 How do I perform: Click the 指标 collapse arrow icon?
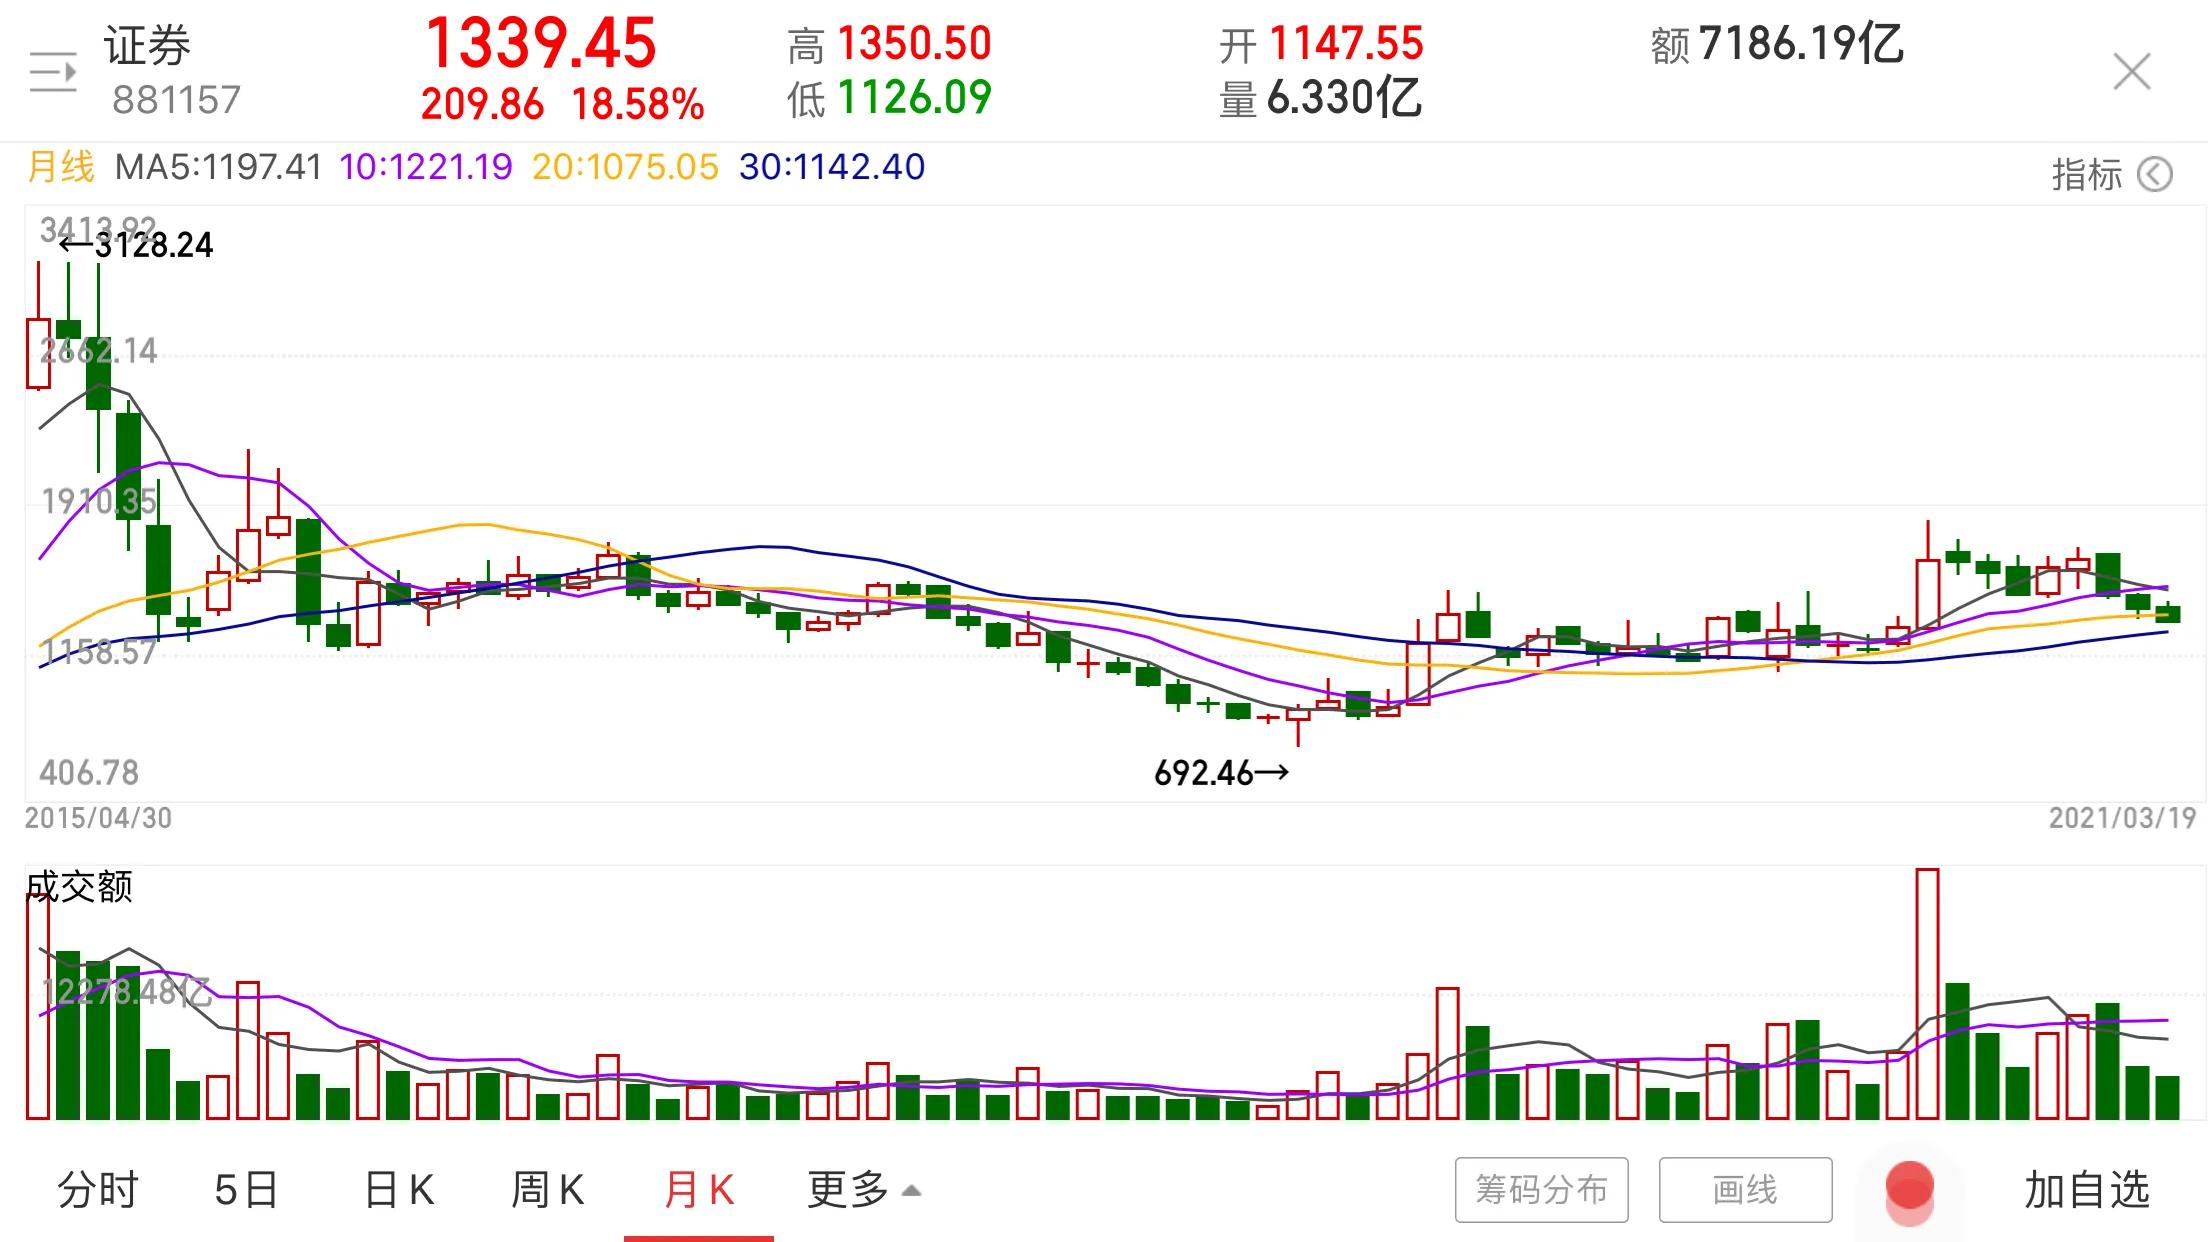pos(2156,175)
